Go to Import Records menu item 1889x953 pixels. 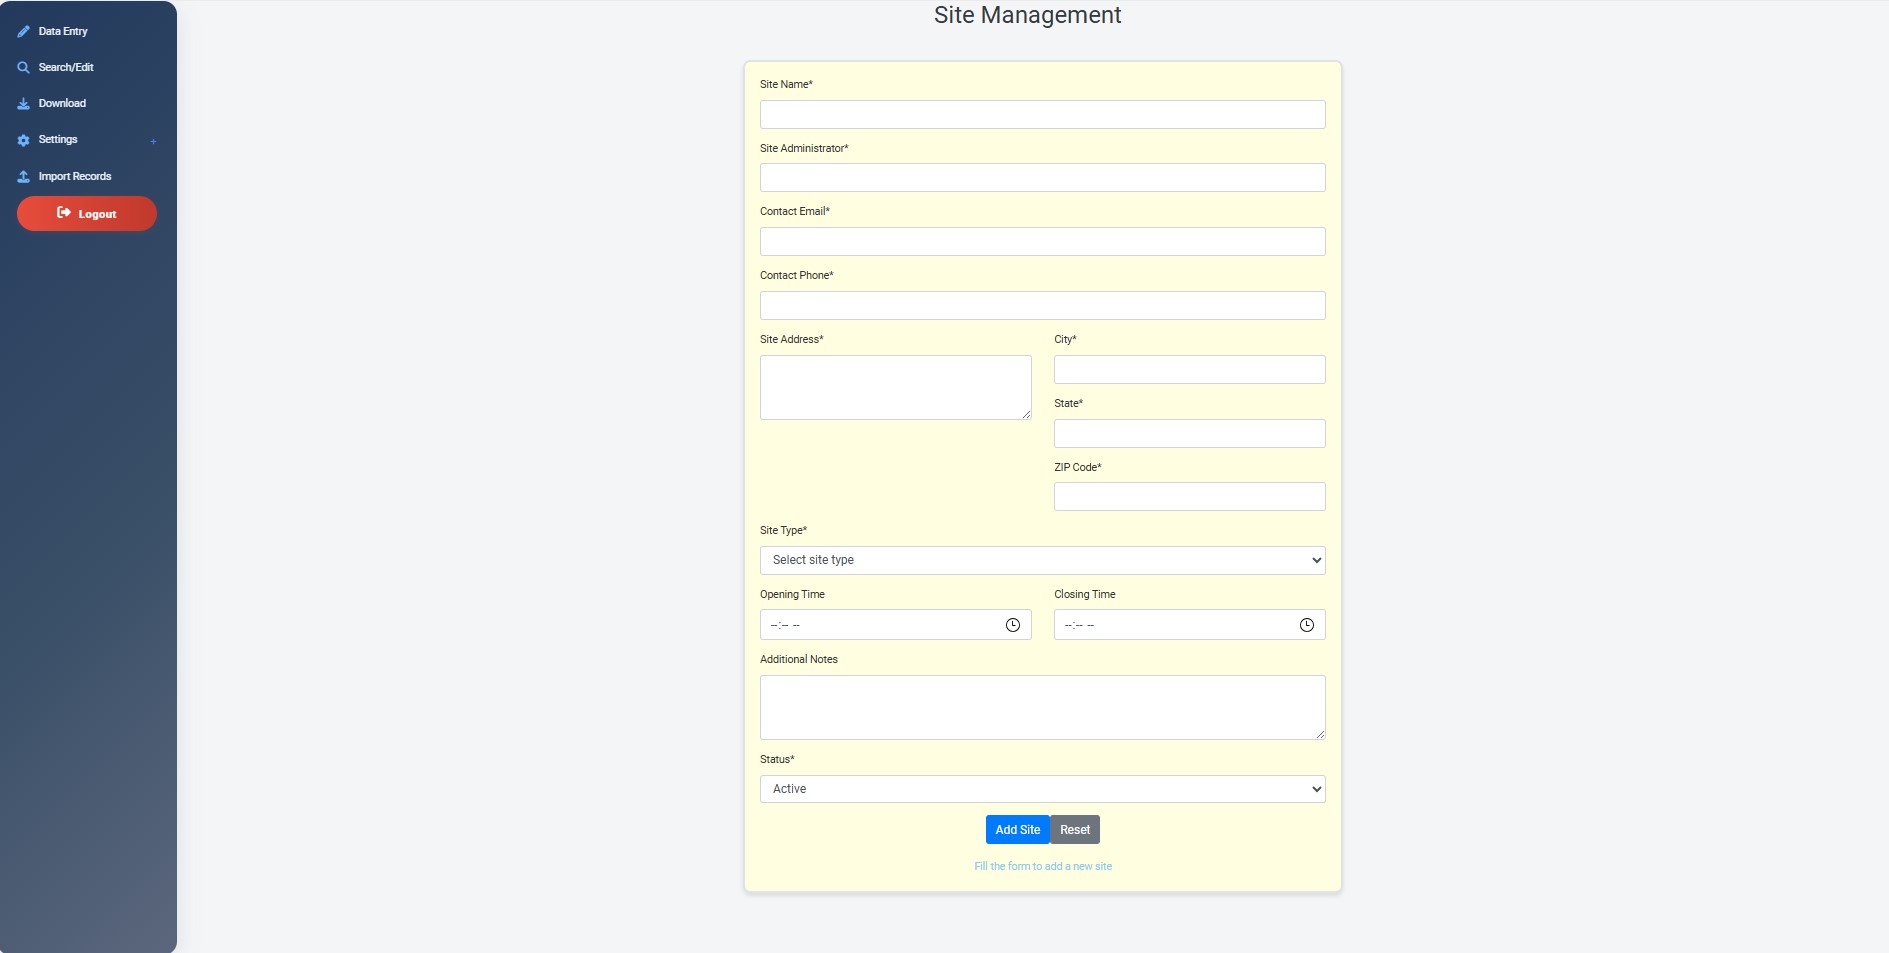pos(75,177)
